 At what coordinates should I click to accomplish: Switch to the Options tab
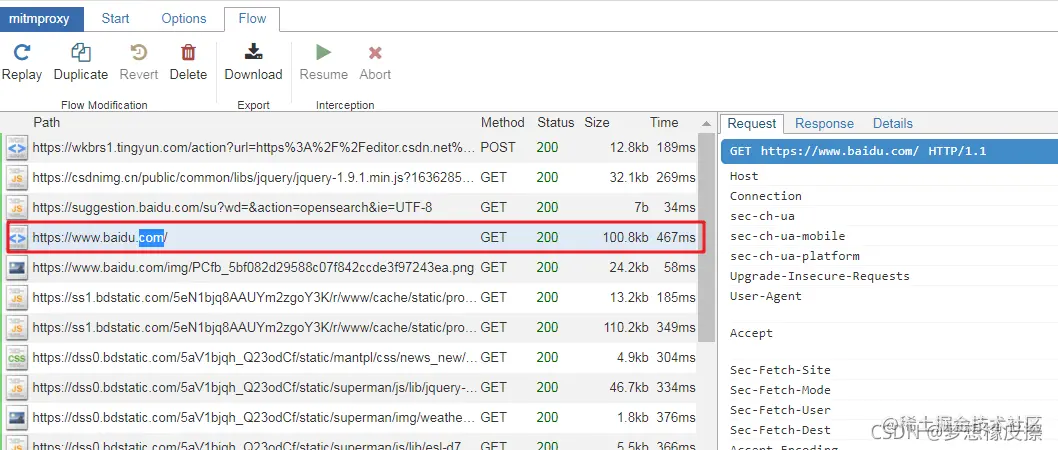tap(184, 19)
